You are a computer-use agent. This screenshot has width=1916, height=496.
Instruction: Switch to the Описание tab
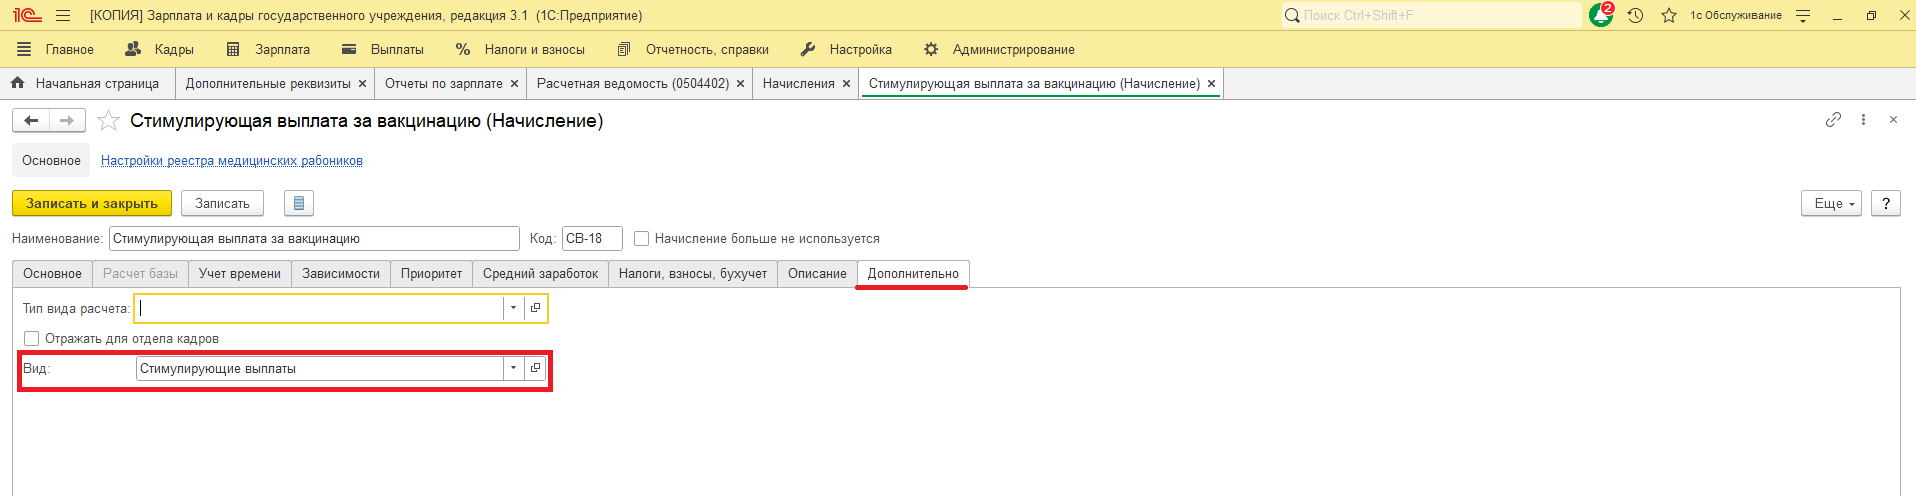(817, 273)
